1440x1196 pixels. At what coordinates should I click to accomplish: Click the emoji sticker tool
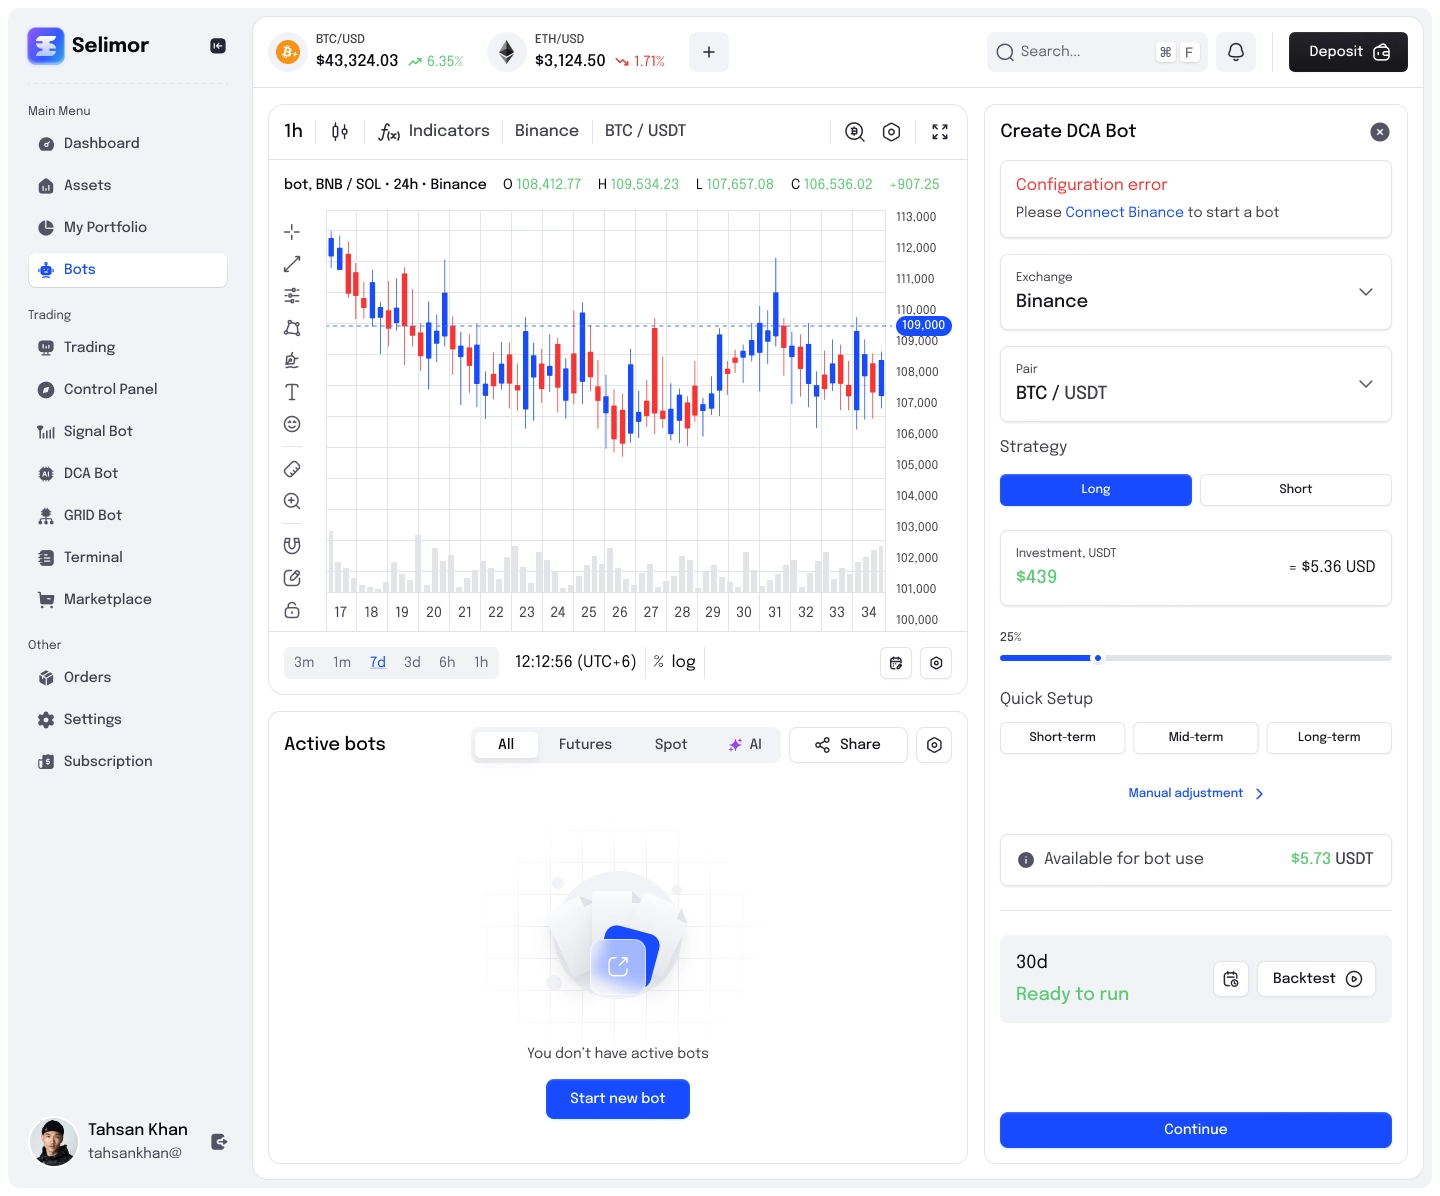tap(292, 424)
